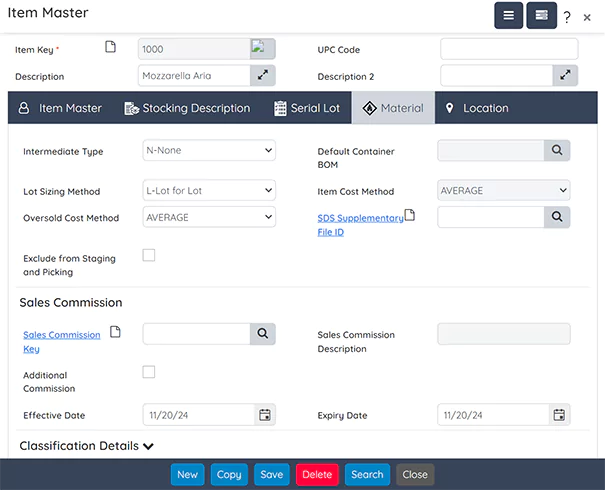Open the Expiry Date calendar picker
Viewport: 605px width, 490px height.
point(558,415)
